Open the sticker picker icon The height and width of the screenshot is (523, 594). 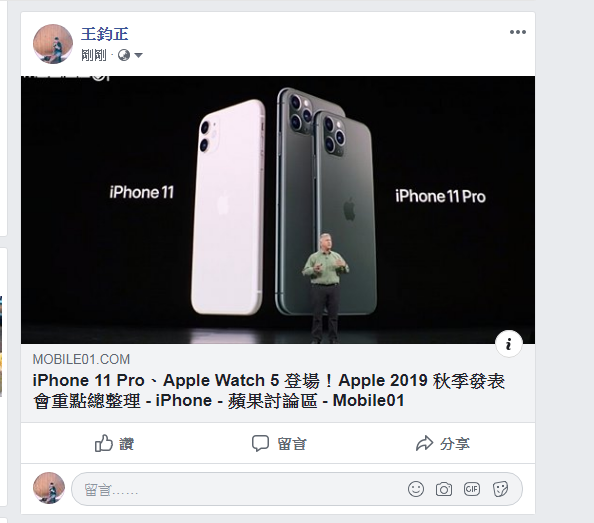point(500,489)
